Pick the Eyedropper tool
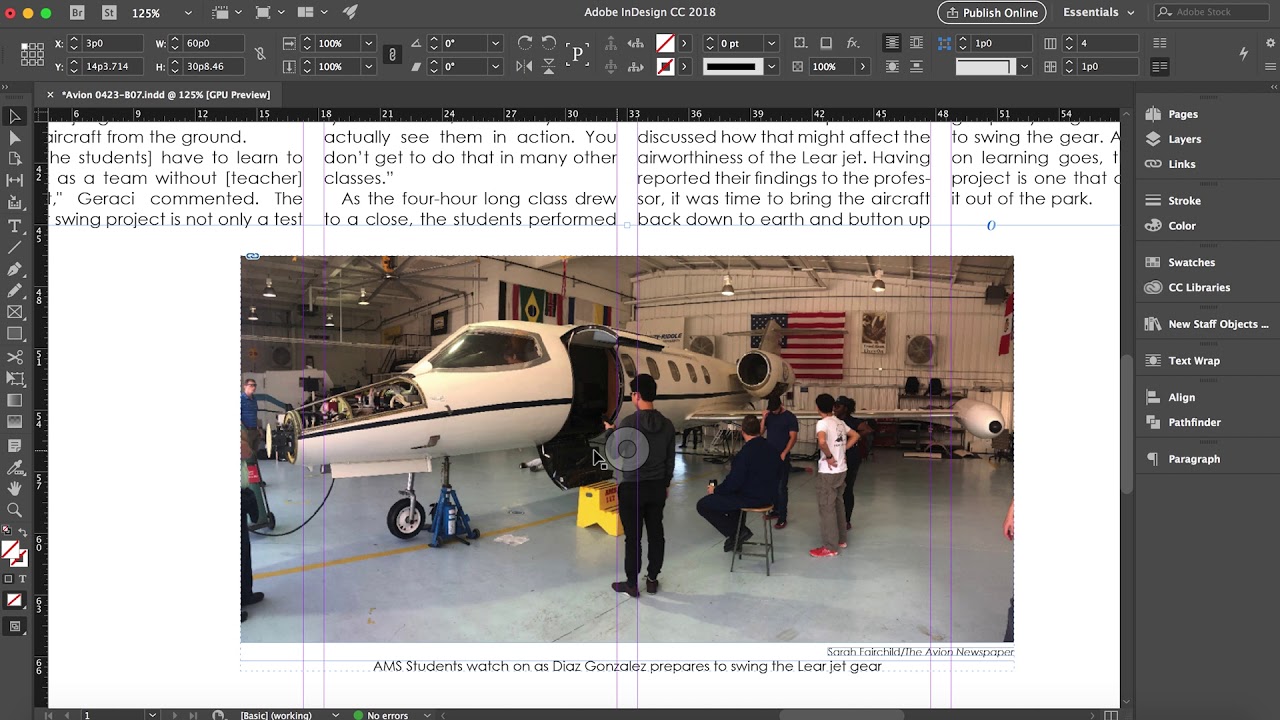 (x=14, y=467)
